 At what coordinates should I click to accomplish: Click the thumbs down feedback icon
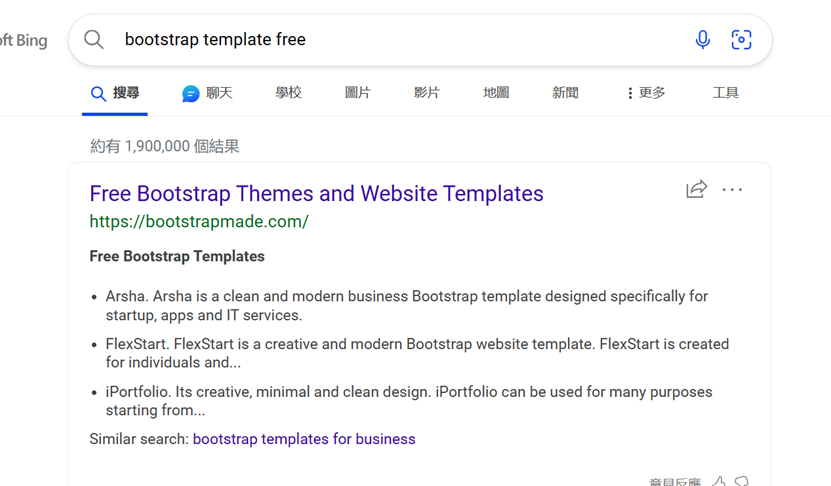(742, 481)
